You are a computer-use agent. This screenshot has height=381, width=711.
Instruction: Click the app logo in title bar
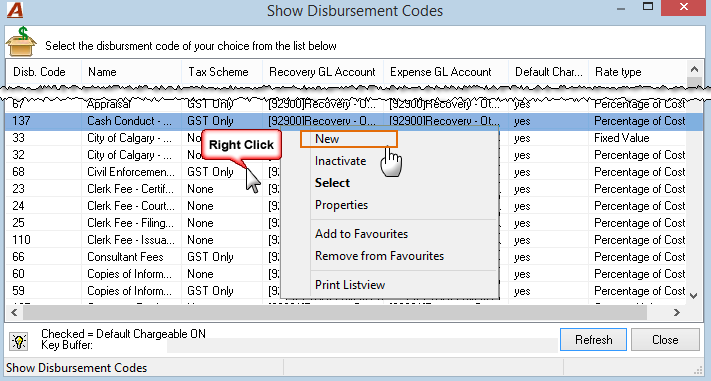(x=15, y=10)
